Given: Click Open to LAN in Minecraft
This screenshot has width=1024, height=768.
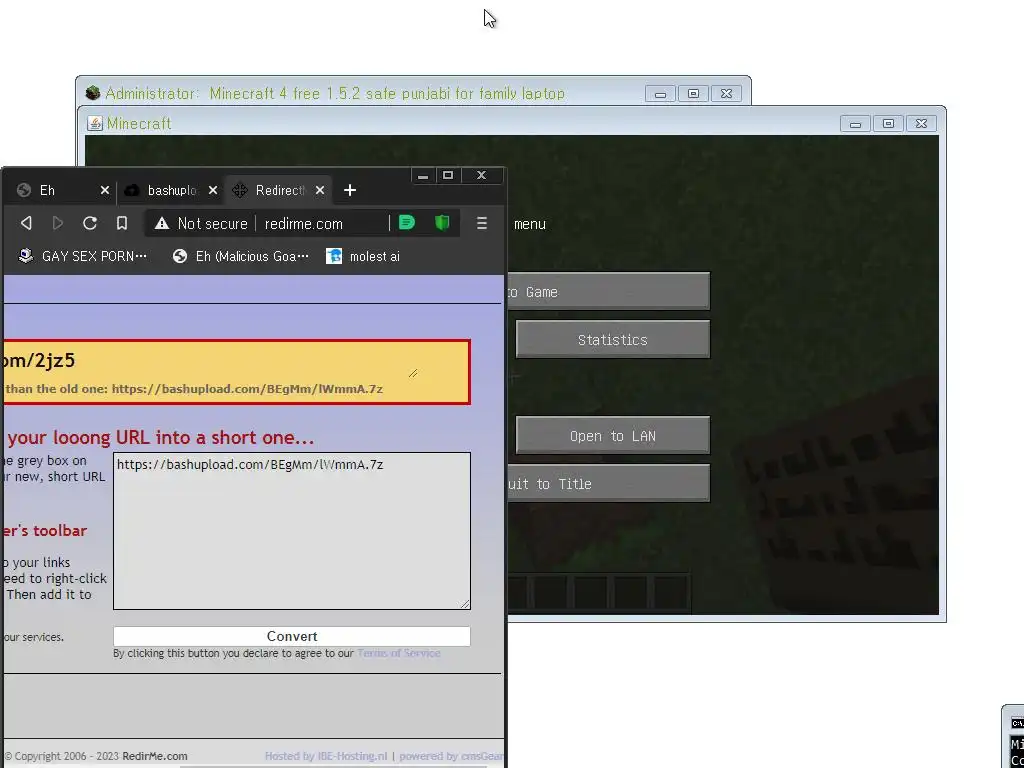Looking at the screenshot, I should click(x=613, y=435).
